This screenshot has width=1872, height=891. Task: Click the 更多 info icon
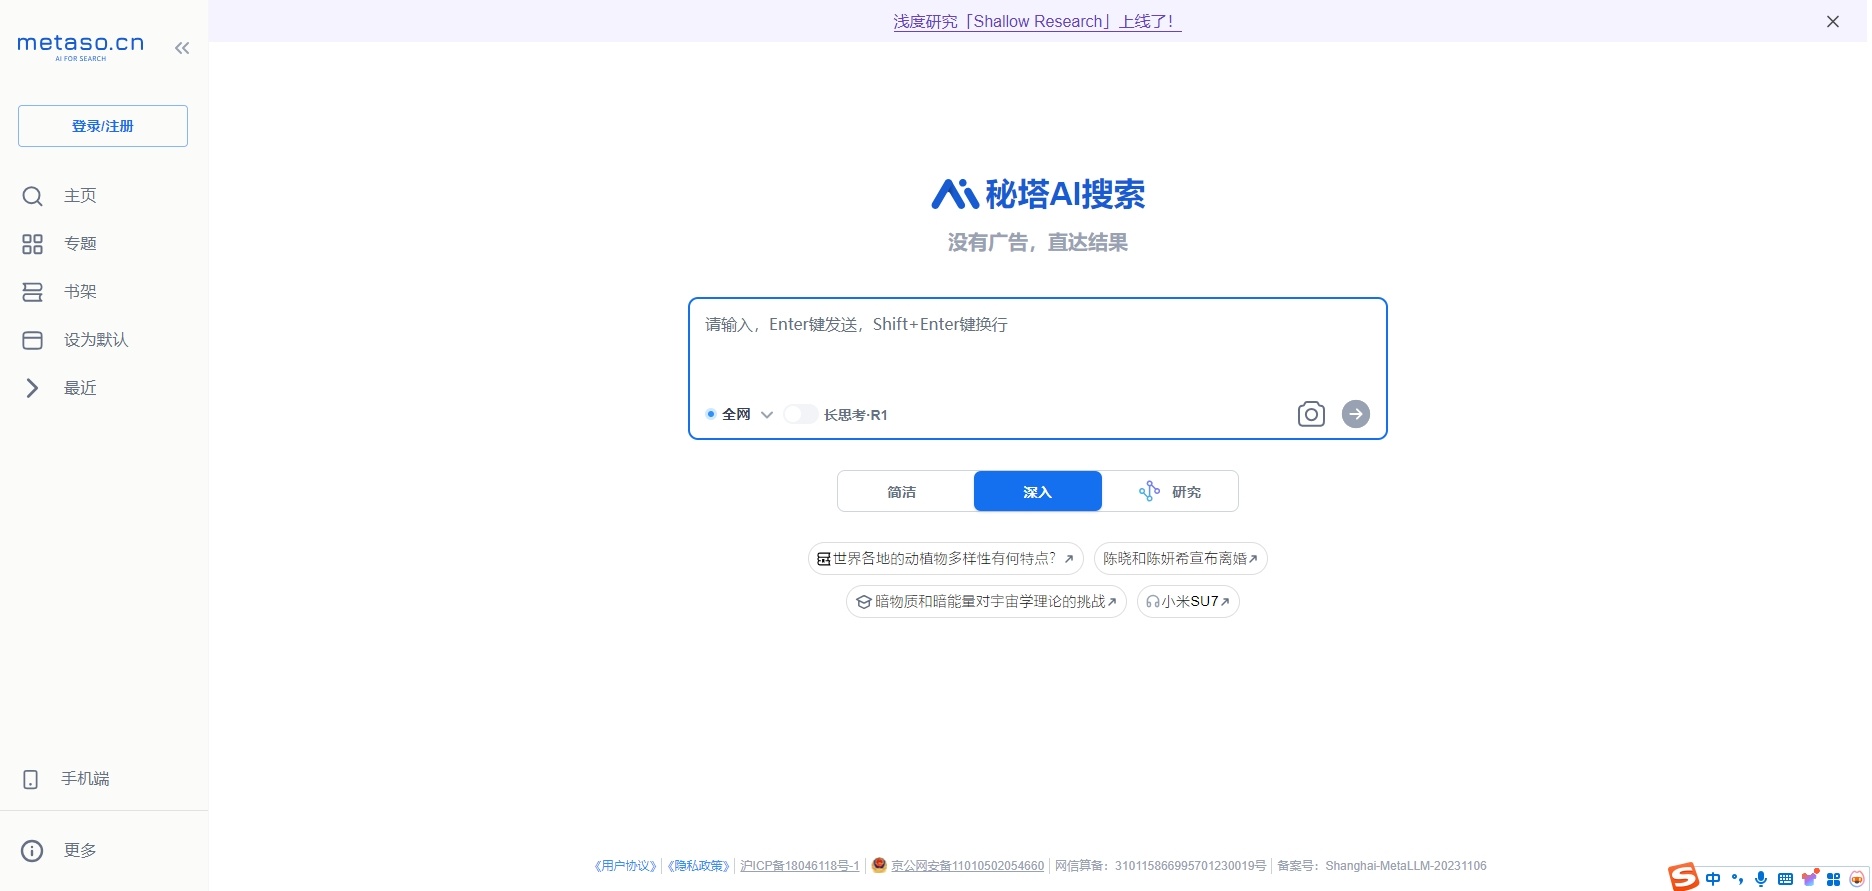coord(32,851)
